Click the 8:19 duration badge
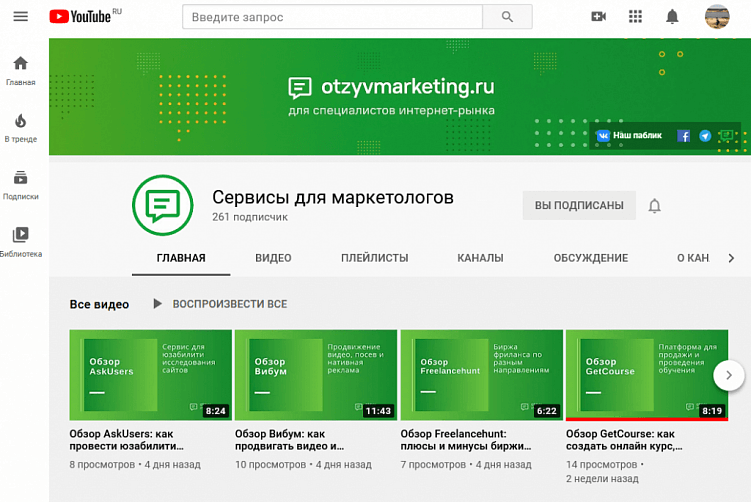Viewport: 751px width, 502px height. (x=712, y=411)
